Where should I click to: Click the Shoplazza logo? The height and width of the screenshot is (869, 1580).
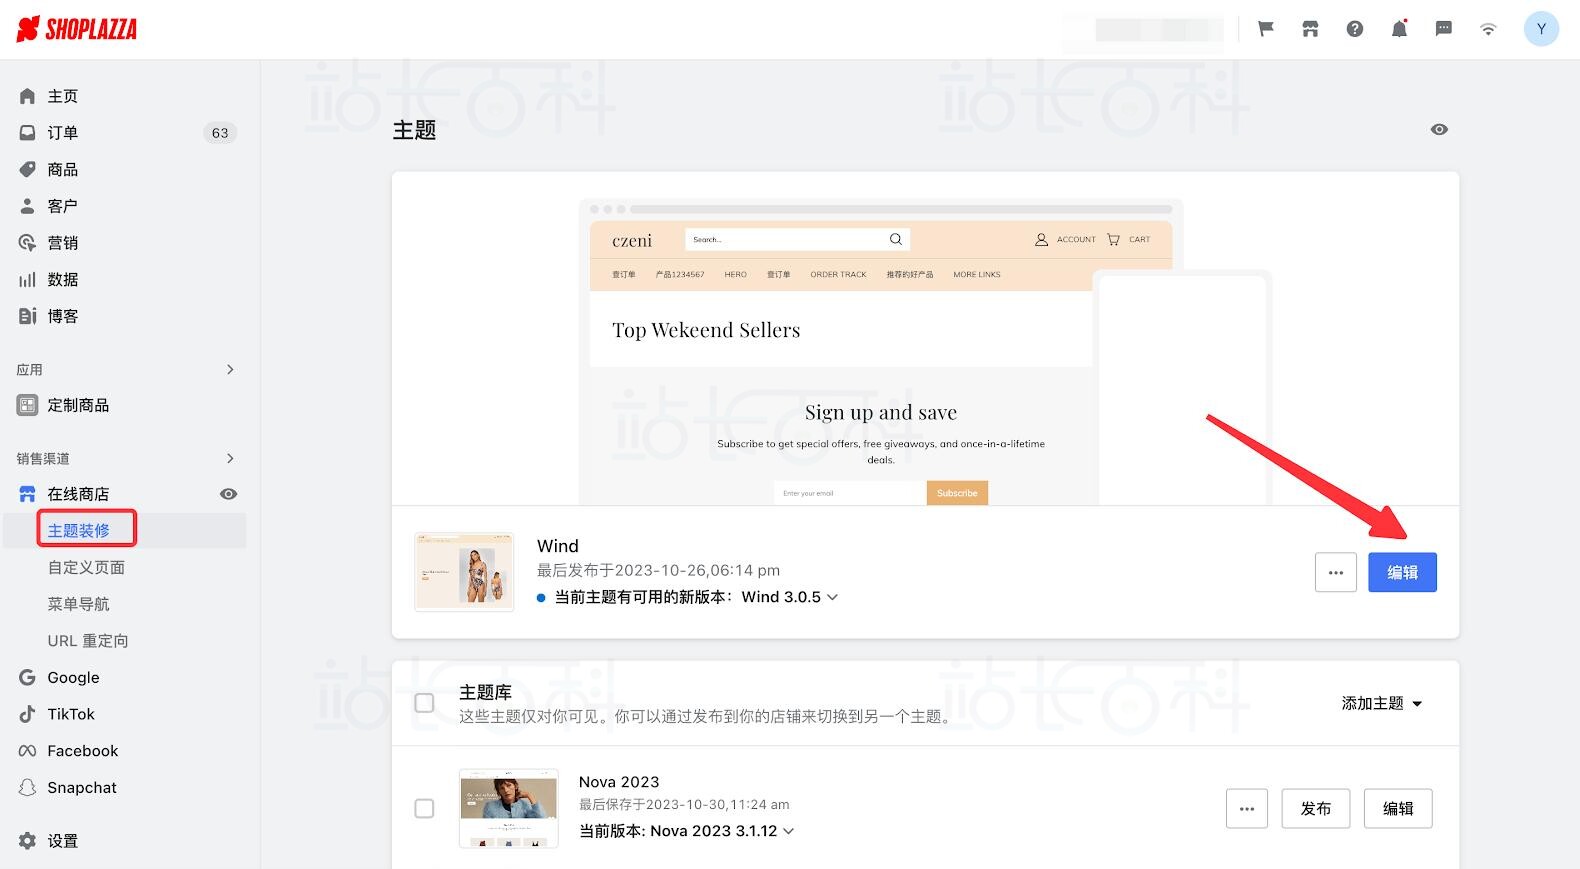click(77, 29)
